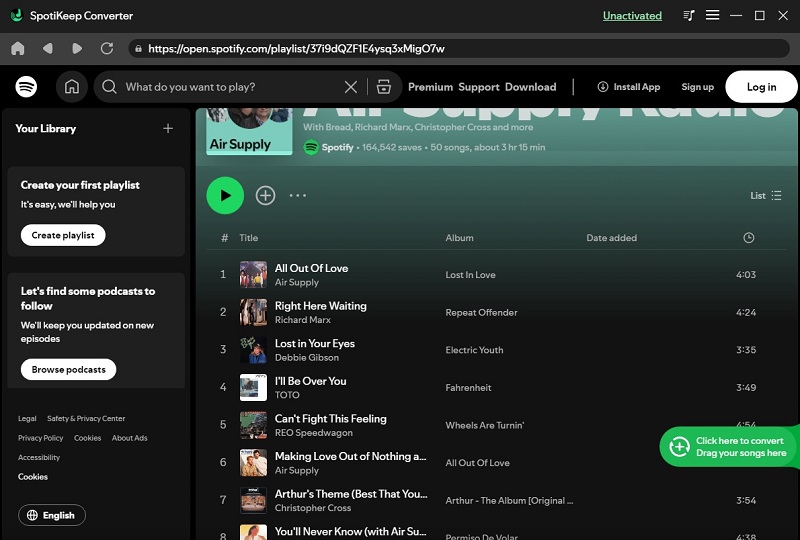Viewport: 800px width, 540px height.
Task: Play the Air Supply Radio playlist
Action: (225, 195)
